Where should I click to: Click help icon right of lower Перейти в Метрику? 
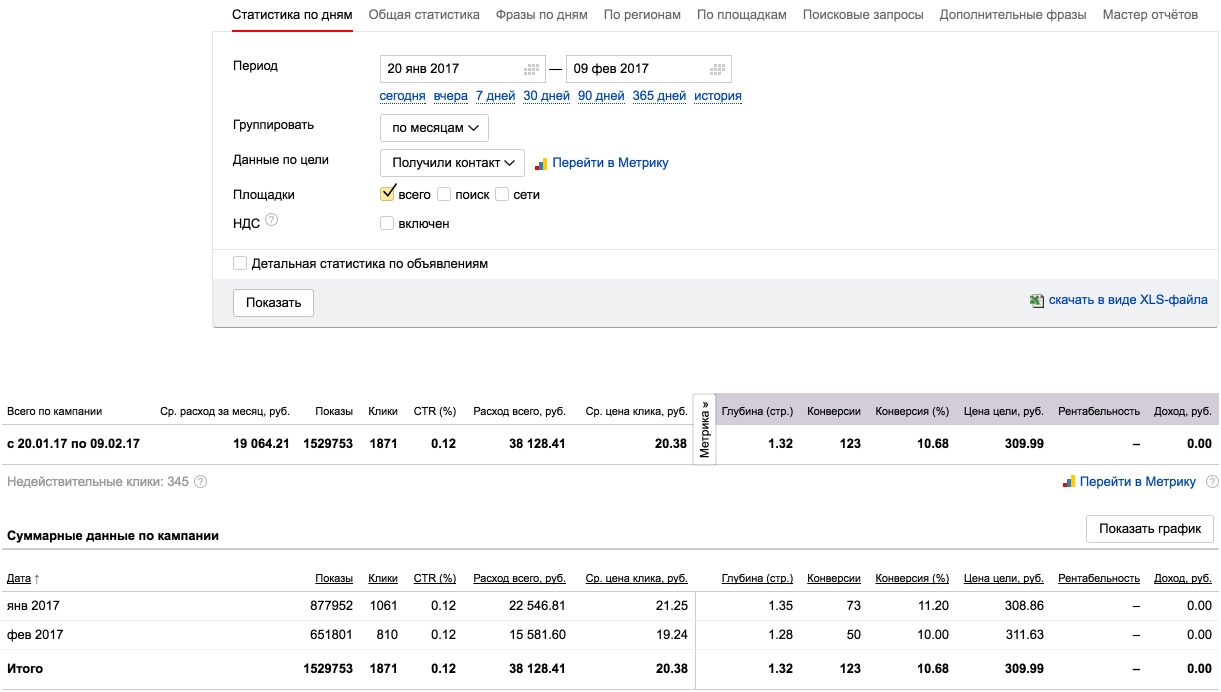coord(1212,482)
